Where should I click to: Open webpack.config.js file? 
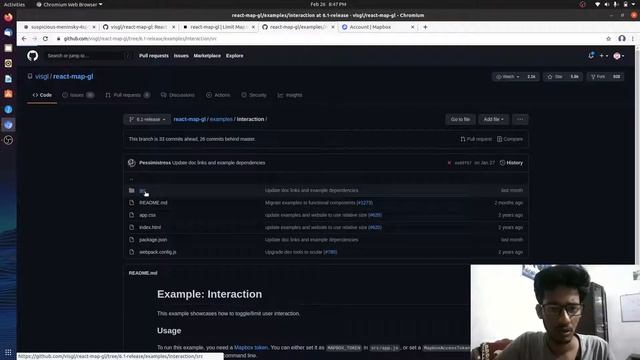point(158,252)
